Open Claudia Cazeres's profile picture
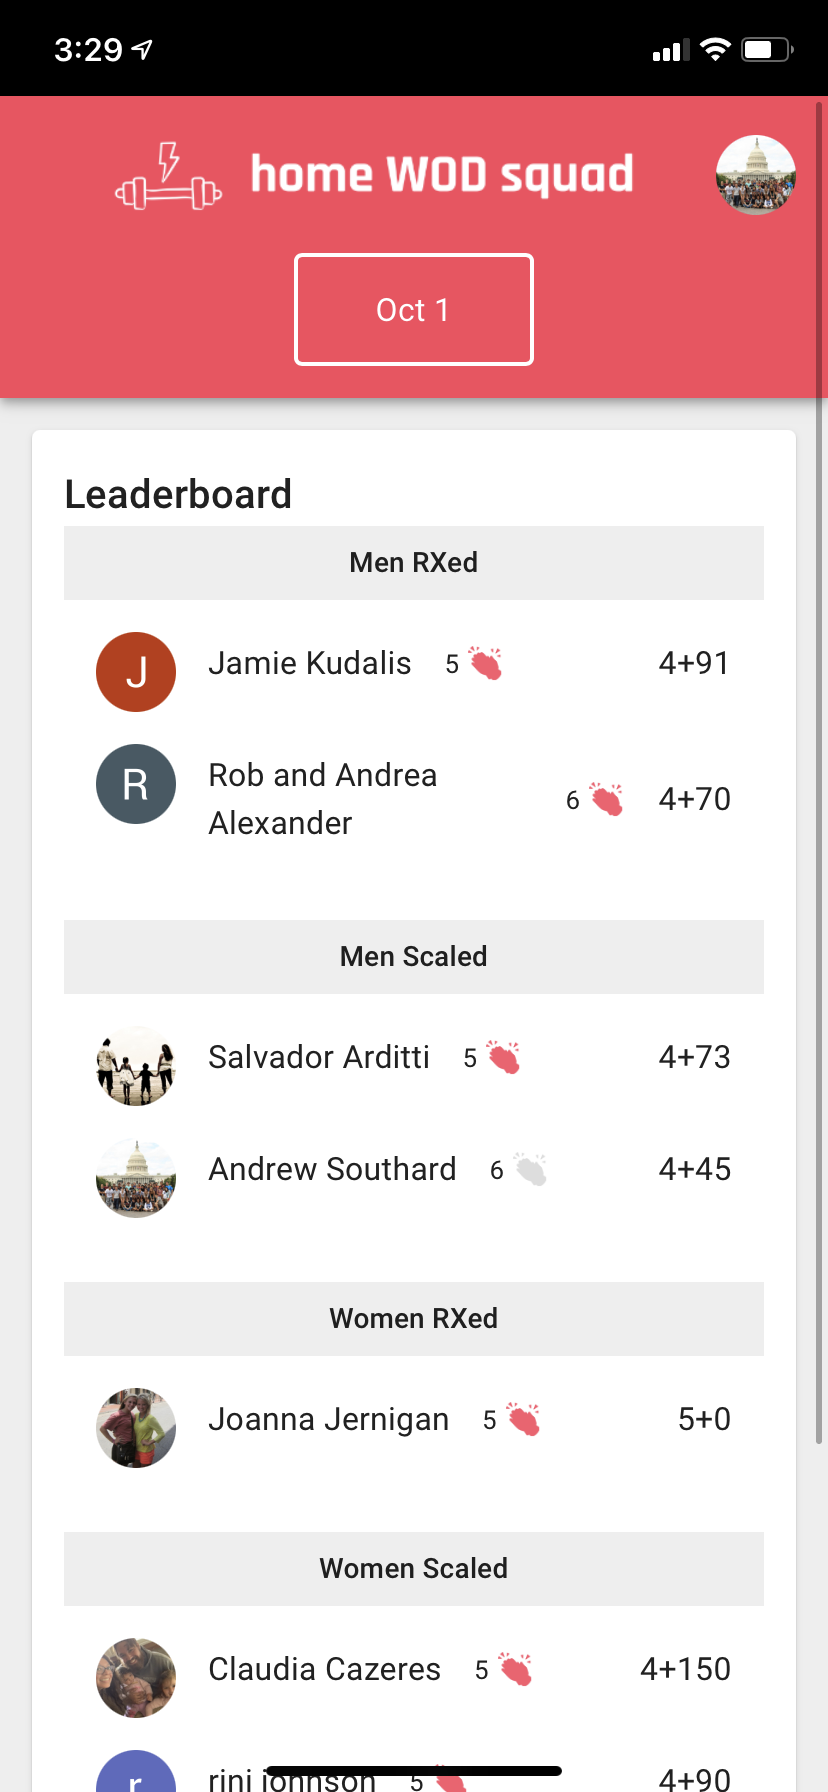 [x=136, y=1678]
